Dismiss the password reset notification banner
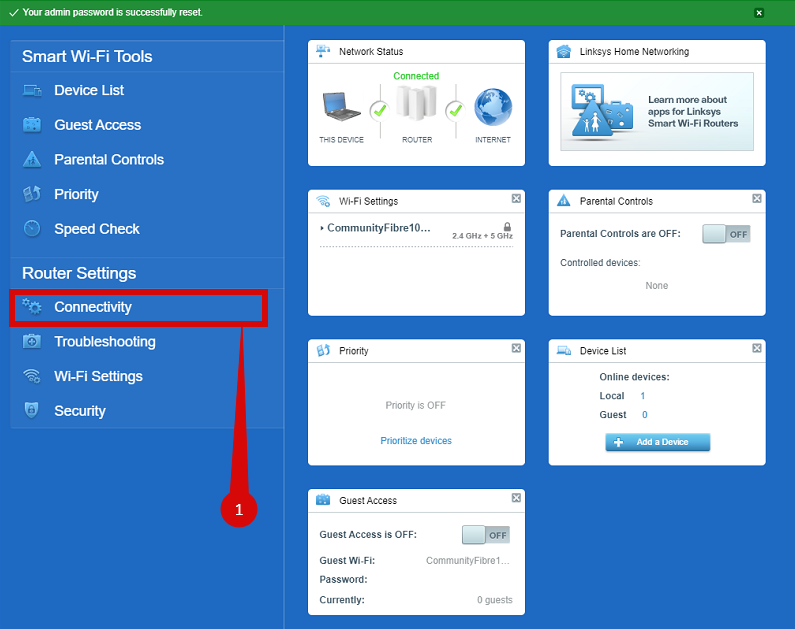The height and width of the screenshot is (629, 795). [759, 13]
